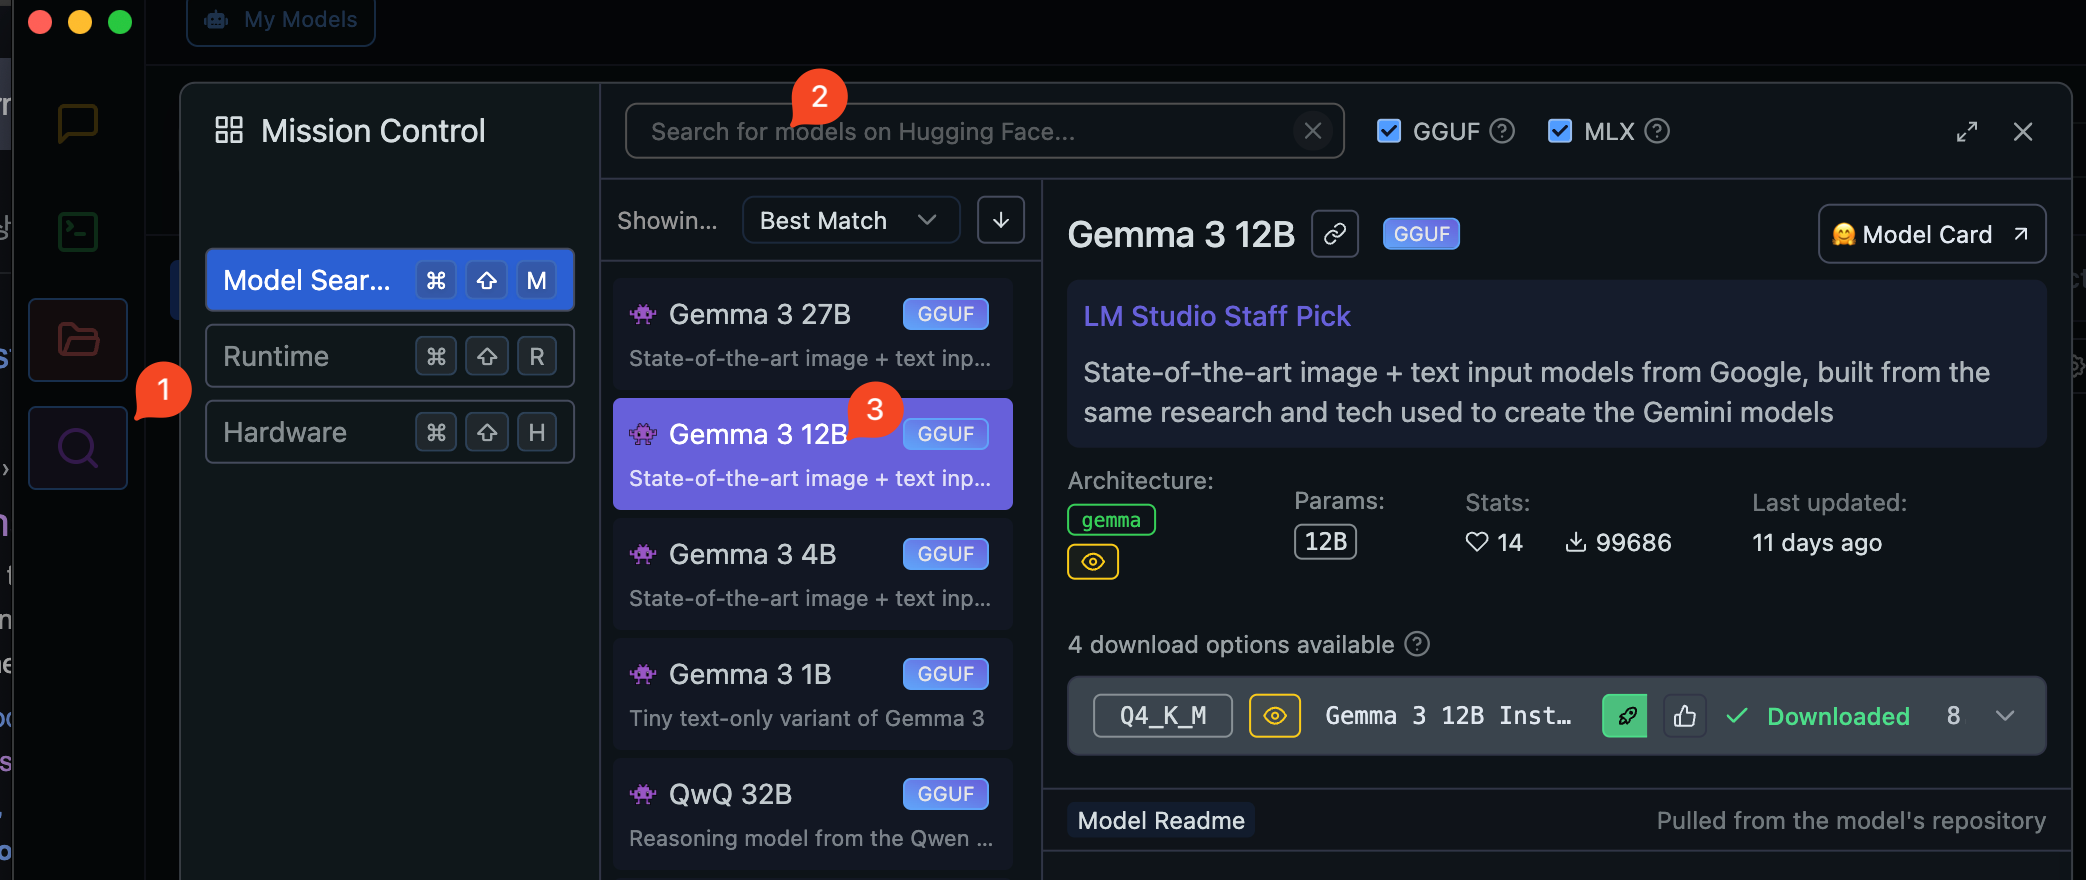Toggle the GGUF format checkbox
The width and height of the screenshot is (2086, 880).
(1389, 131)
